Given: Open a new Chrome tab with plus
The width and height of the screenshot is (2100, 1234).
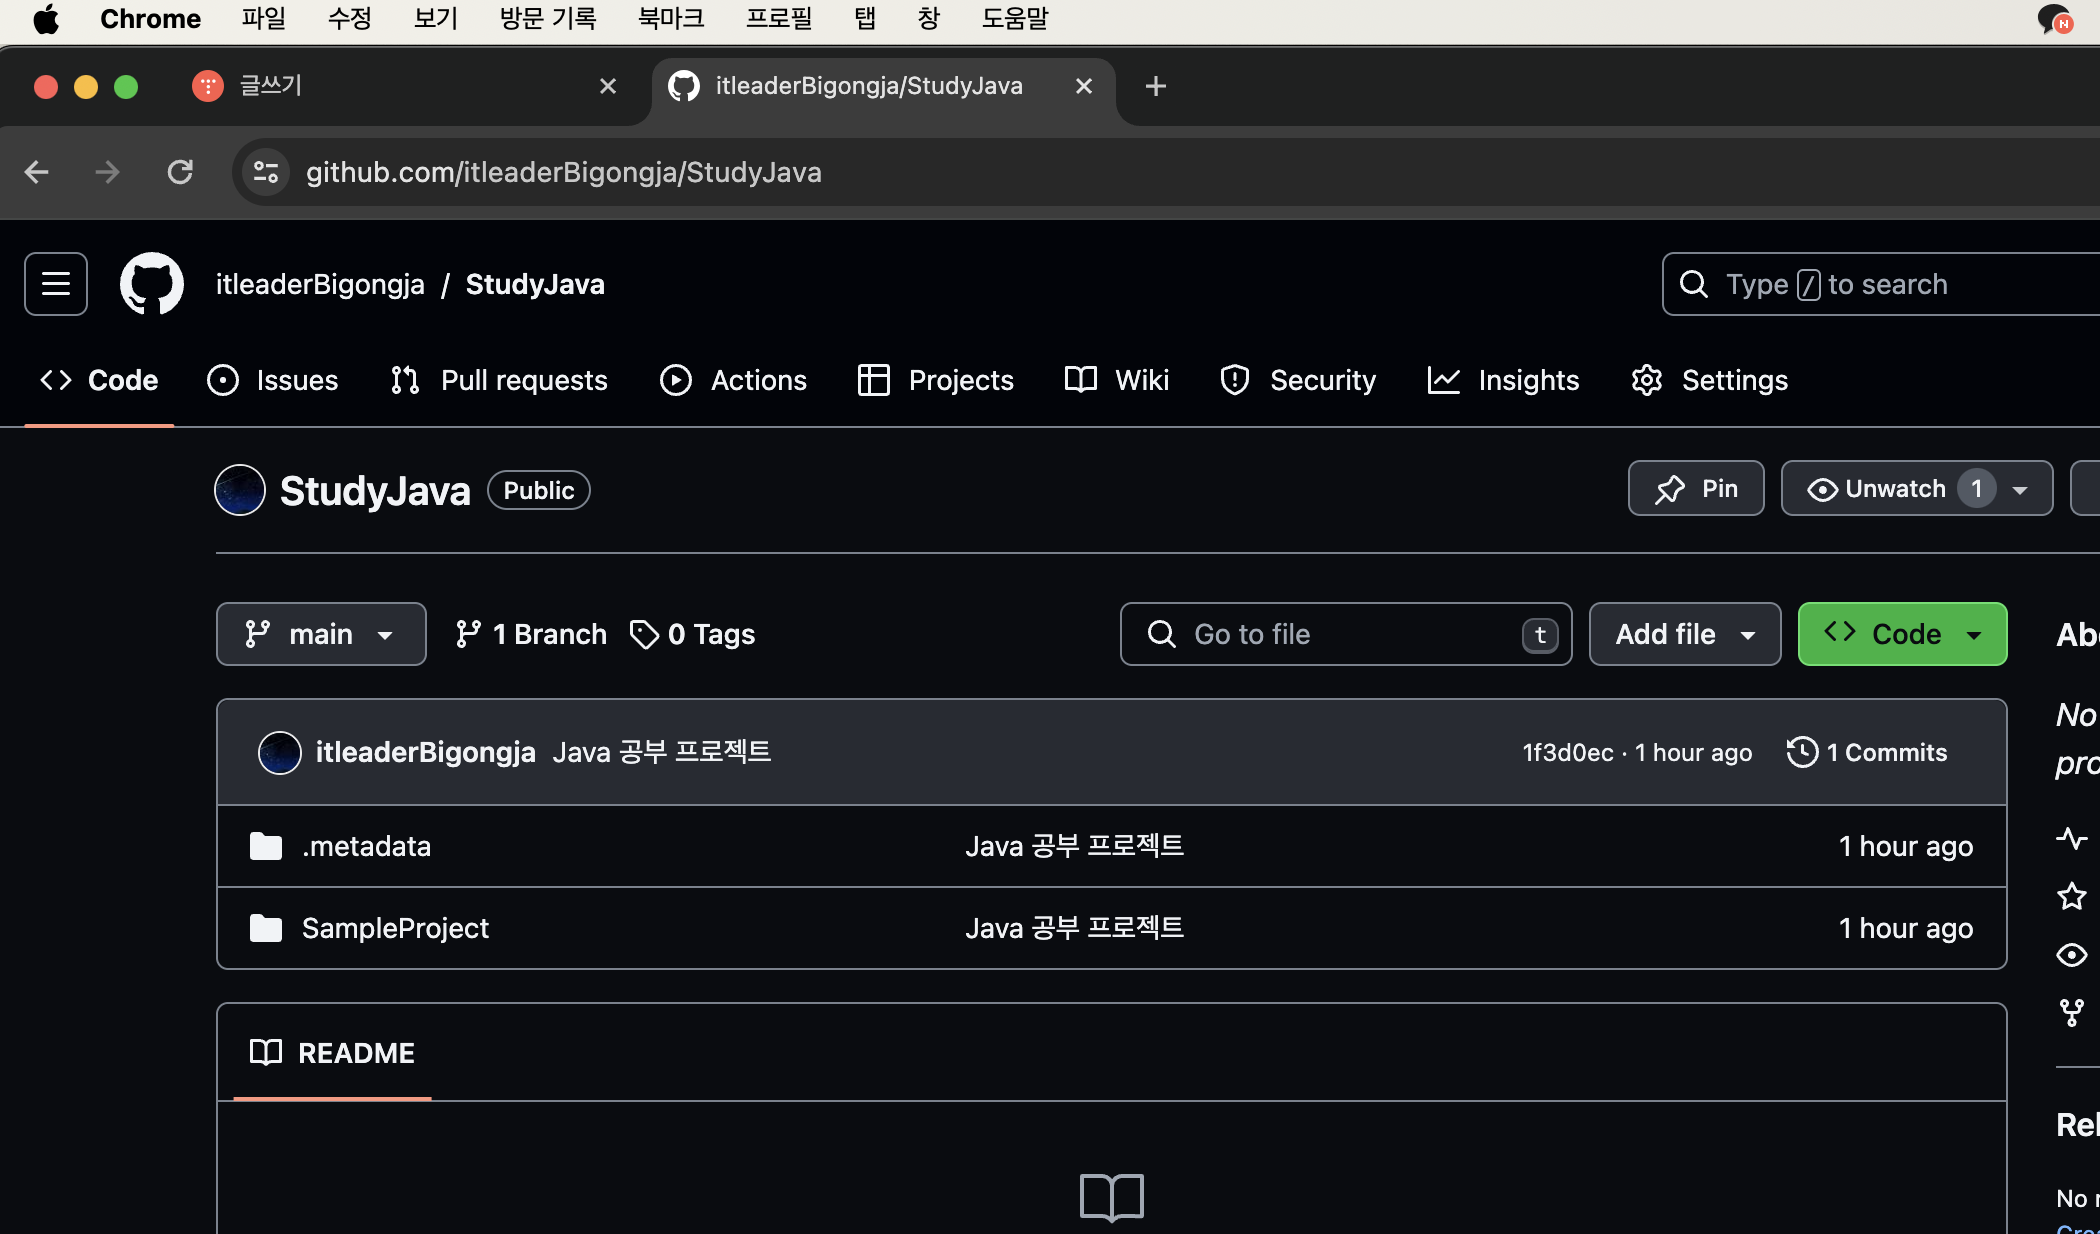Looking at the screenshot, I should tap(1156, 86).
